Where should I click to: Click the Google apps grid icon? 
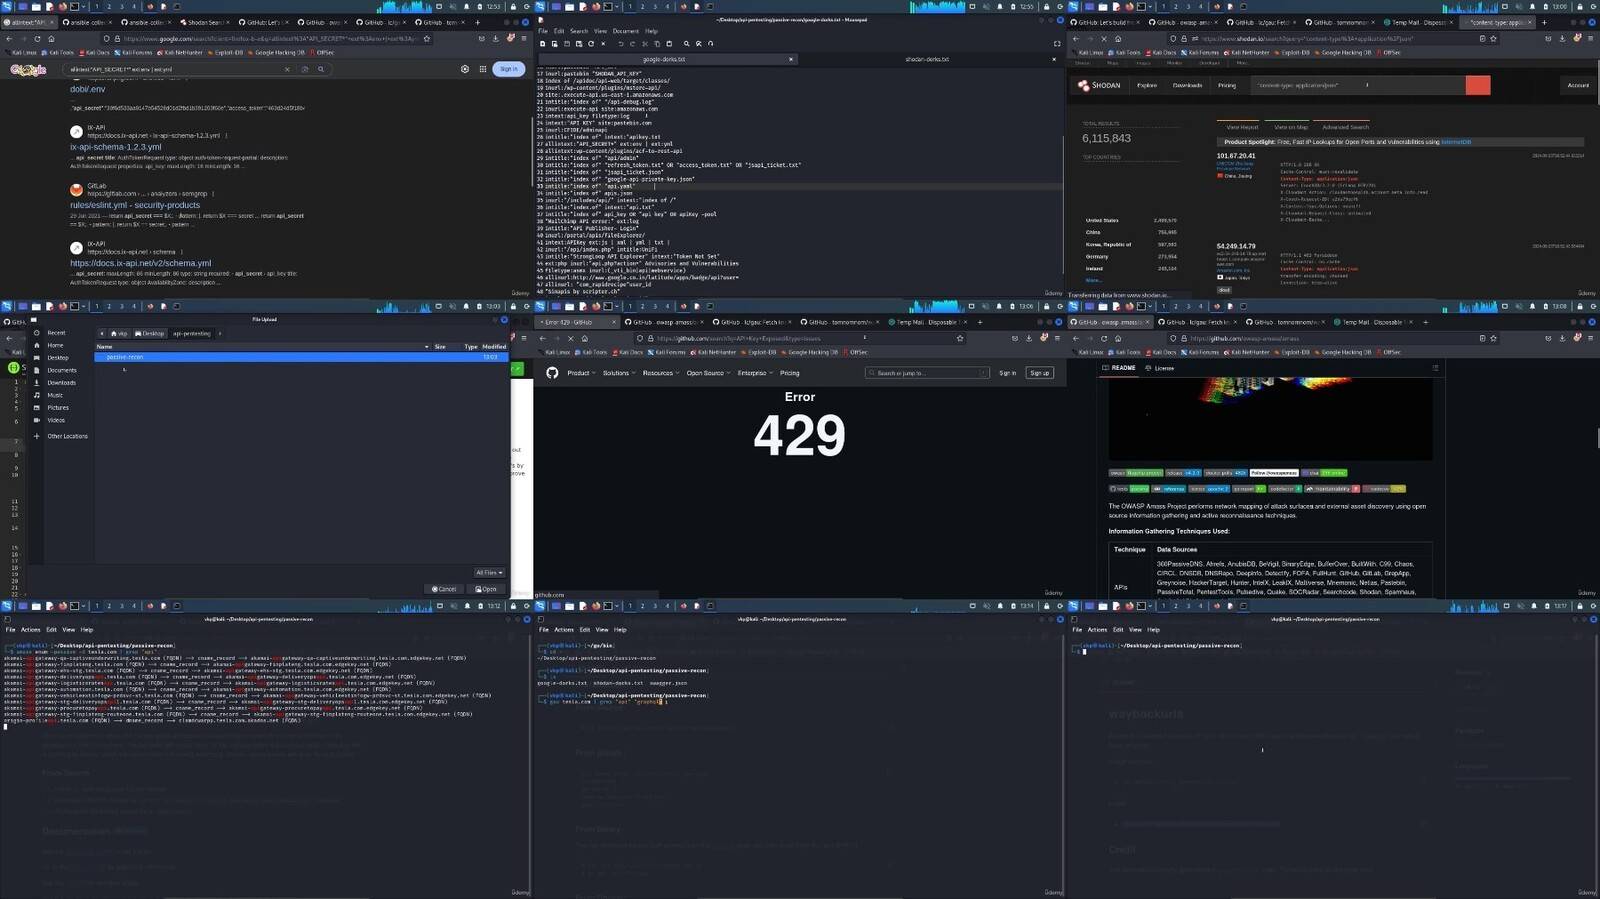point(483,69)
